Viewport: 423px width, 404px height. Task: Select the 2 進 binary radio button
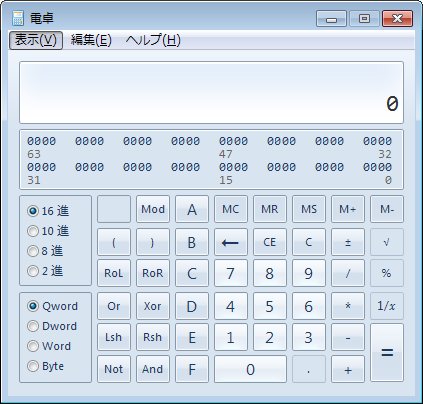[x=45, y=271]
